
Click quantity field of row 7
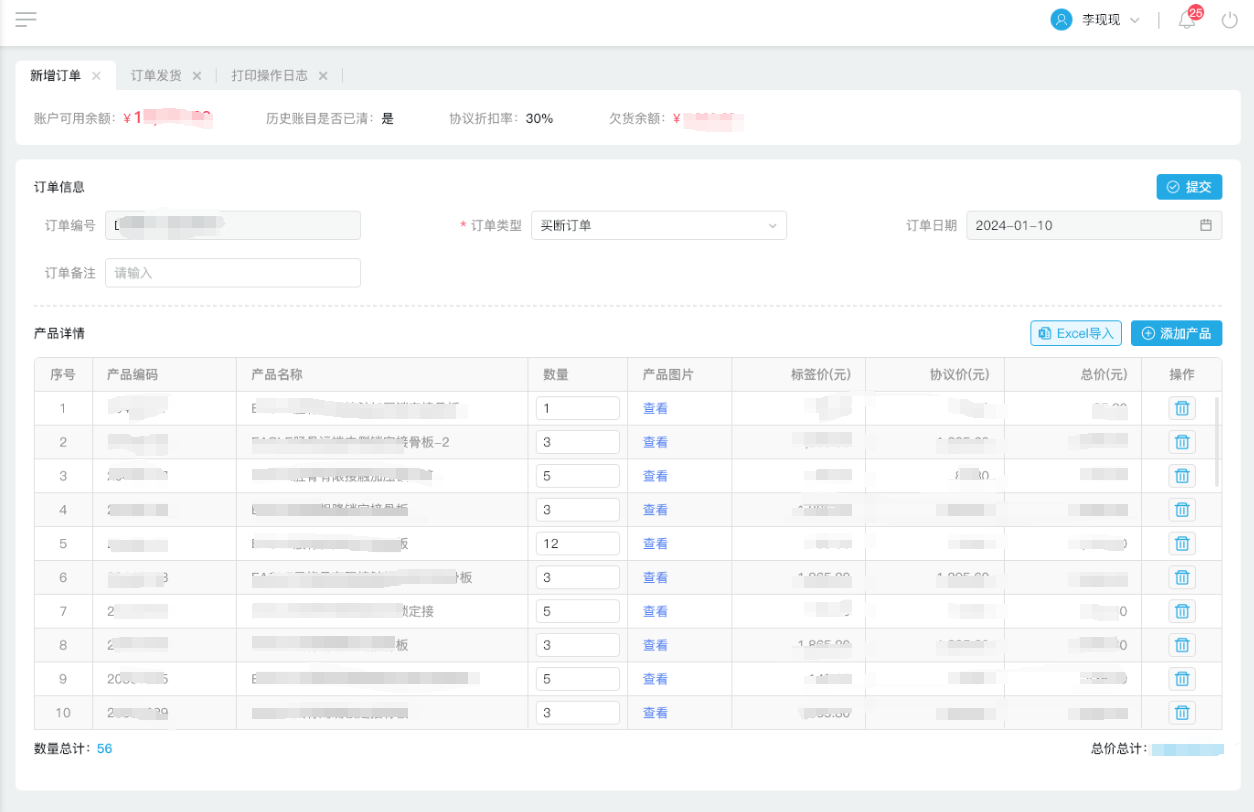pyautogui.click(x=578, y=611)
